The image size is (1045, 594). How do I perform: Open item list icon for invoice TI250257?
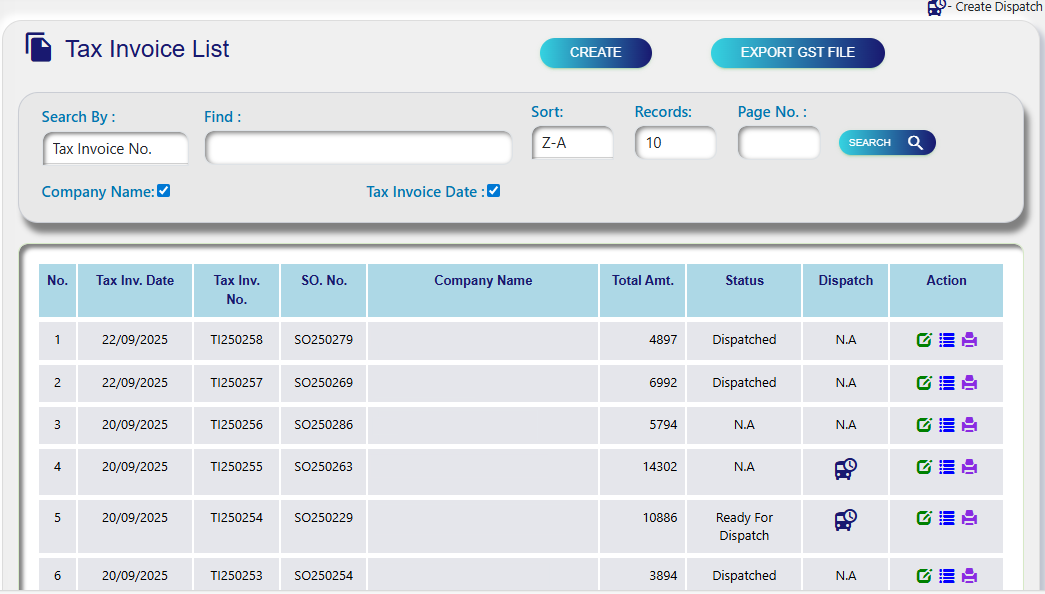click(x=946, y=382)
